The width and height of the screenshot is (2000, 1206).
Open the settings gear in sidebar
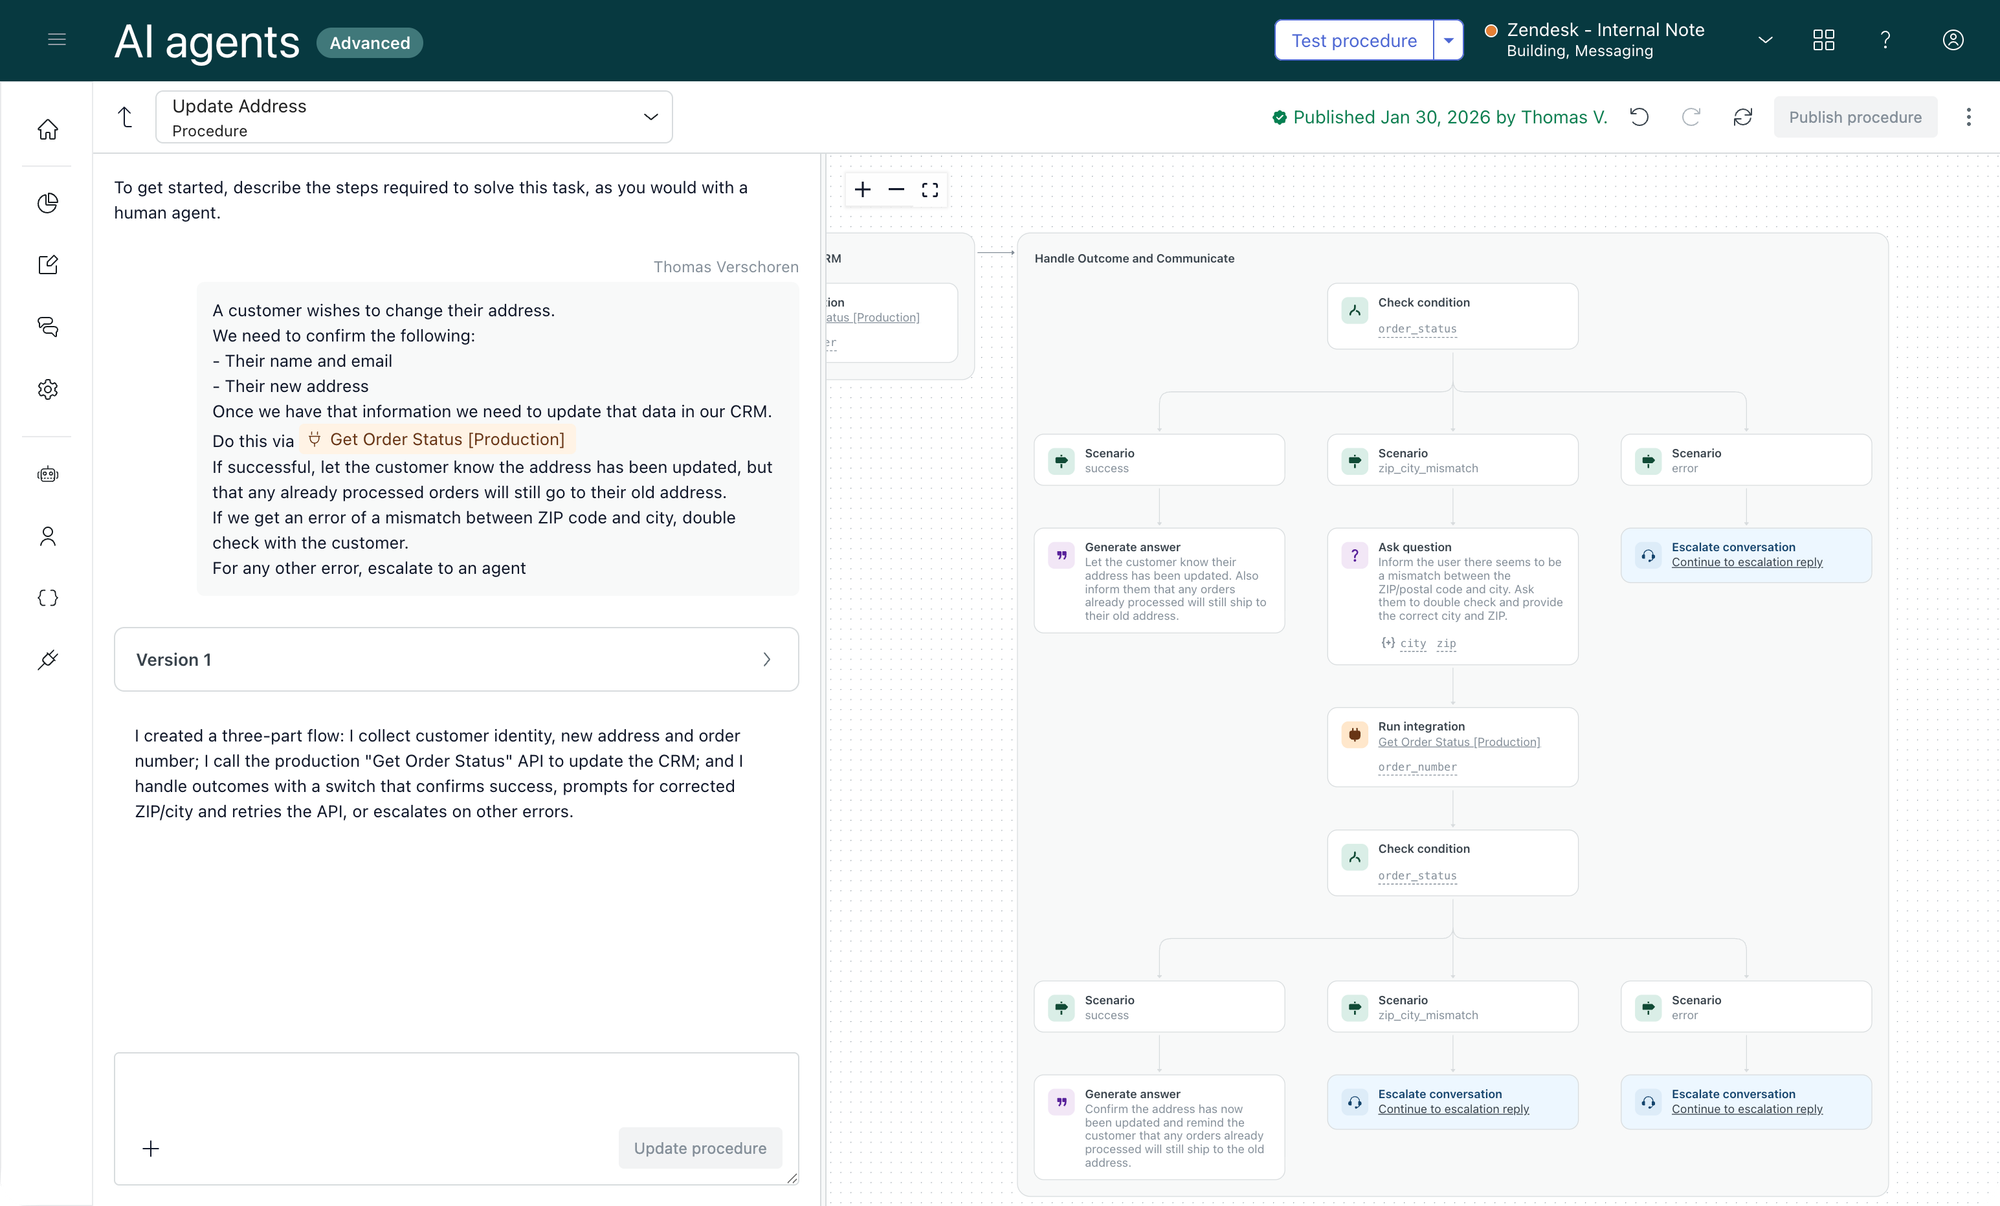point(47,389)
